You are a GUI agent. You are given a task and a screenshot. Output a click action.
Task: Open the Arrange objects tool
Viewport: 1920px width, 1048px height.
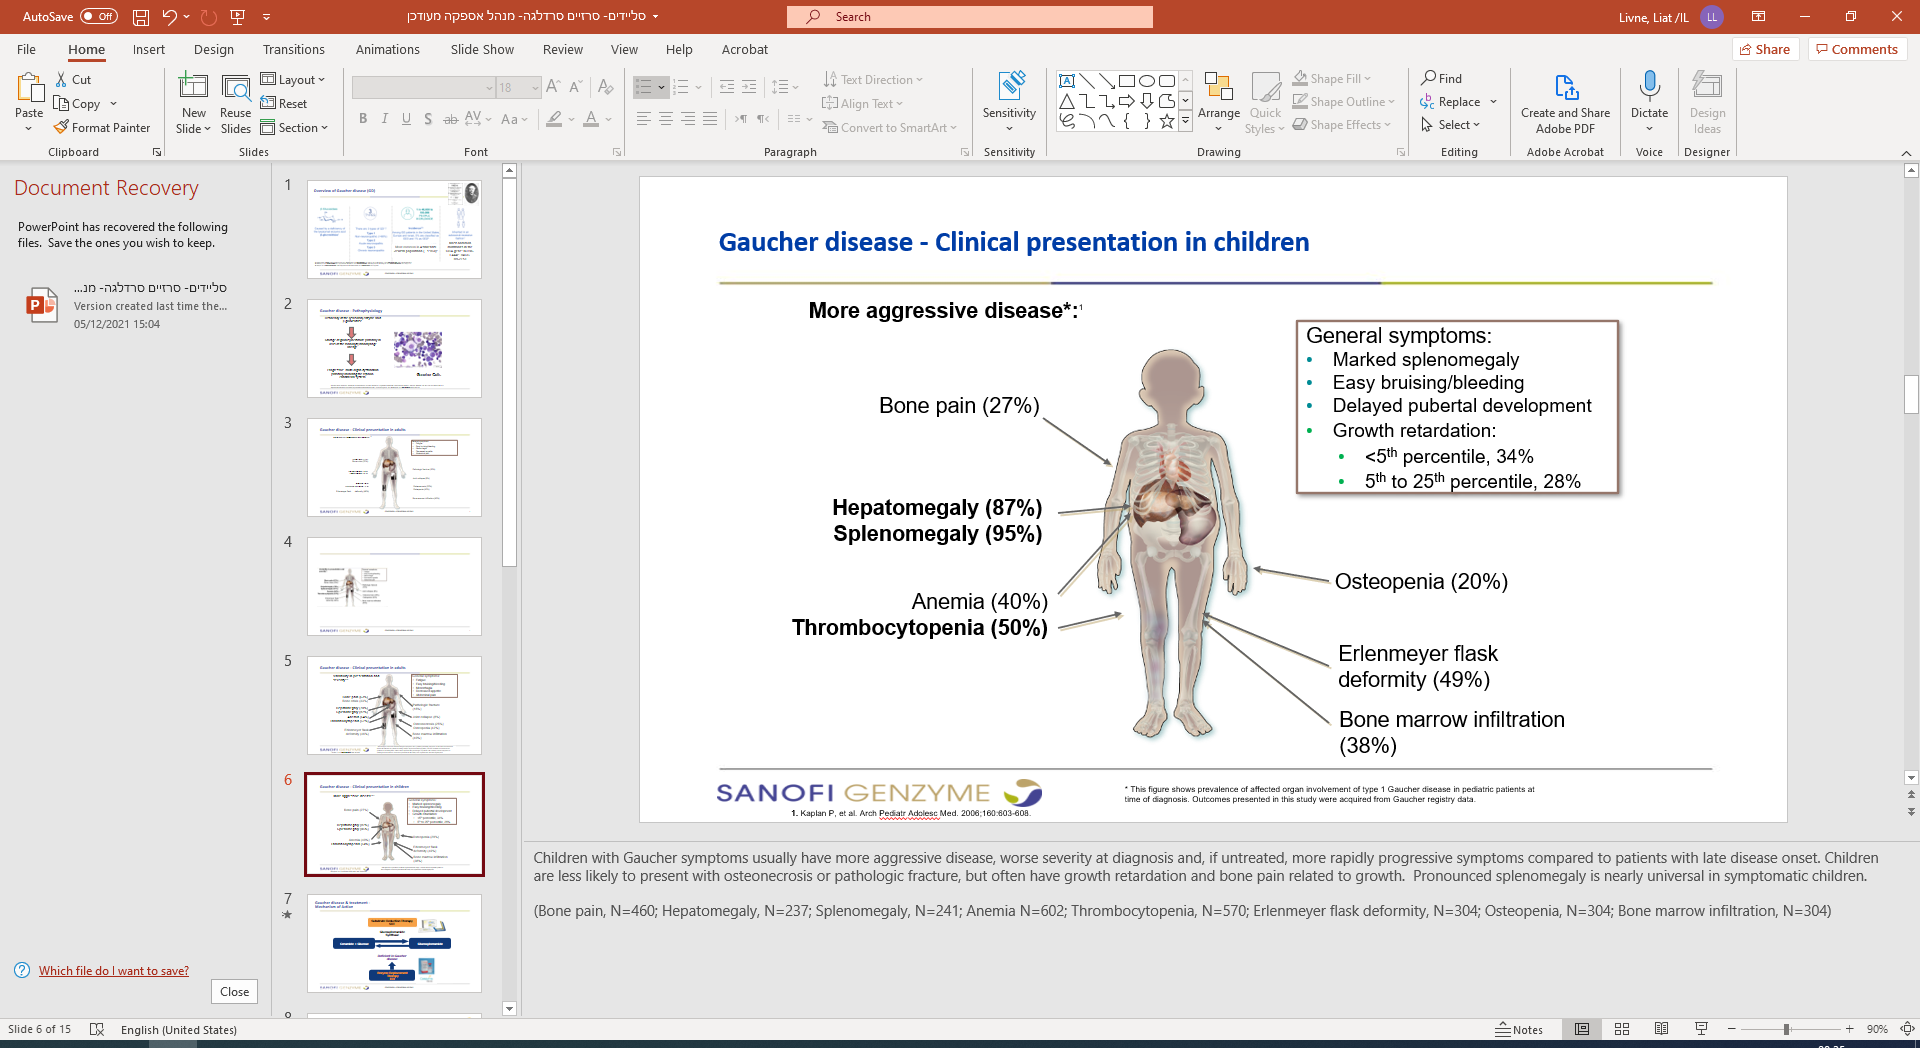pyautogui.click(x=1218, y=100)
